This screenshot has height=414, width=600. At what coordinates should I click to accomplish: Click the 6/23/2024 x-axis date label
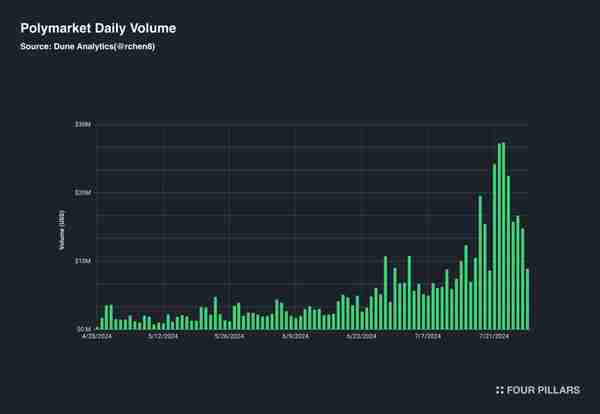[361, 336]
